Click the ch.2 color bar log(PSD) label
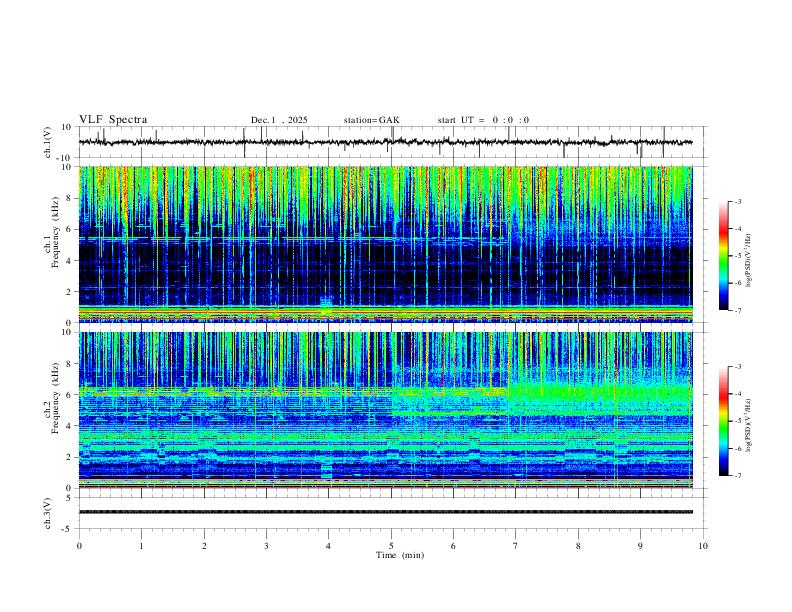 pos(749,425)
